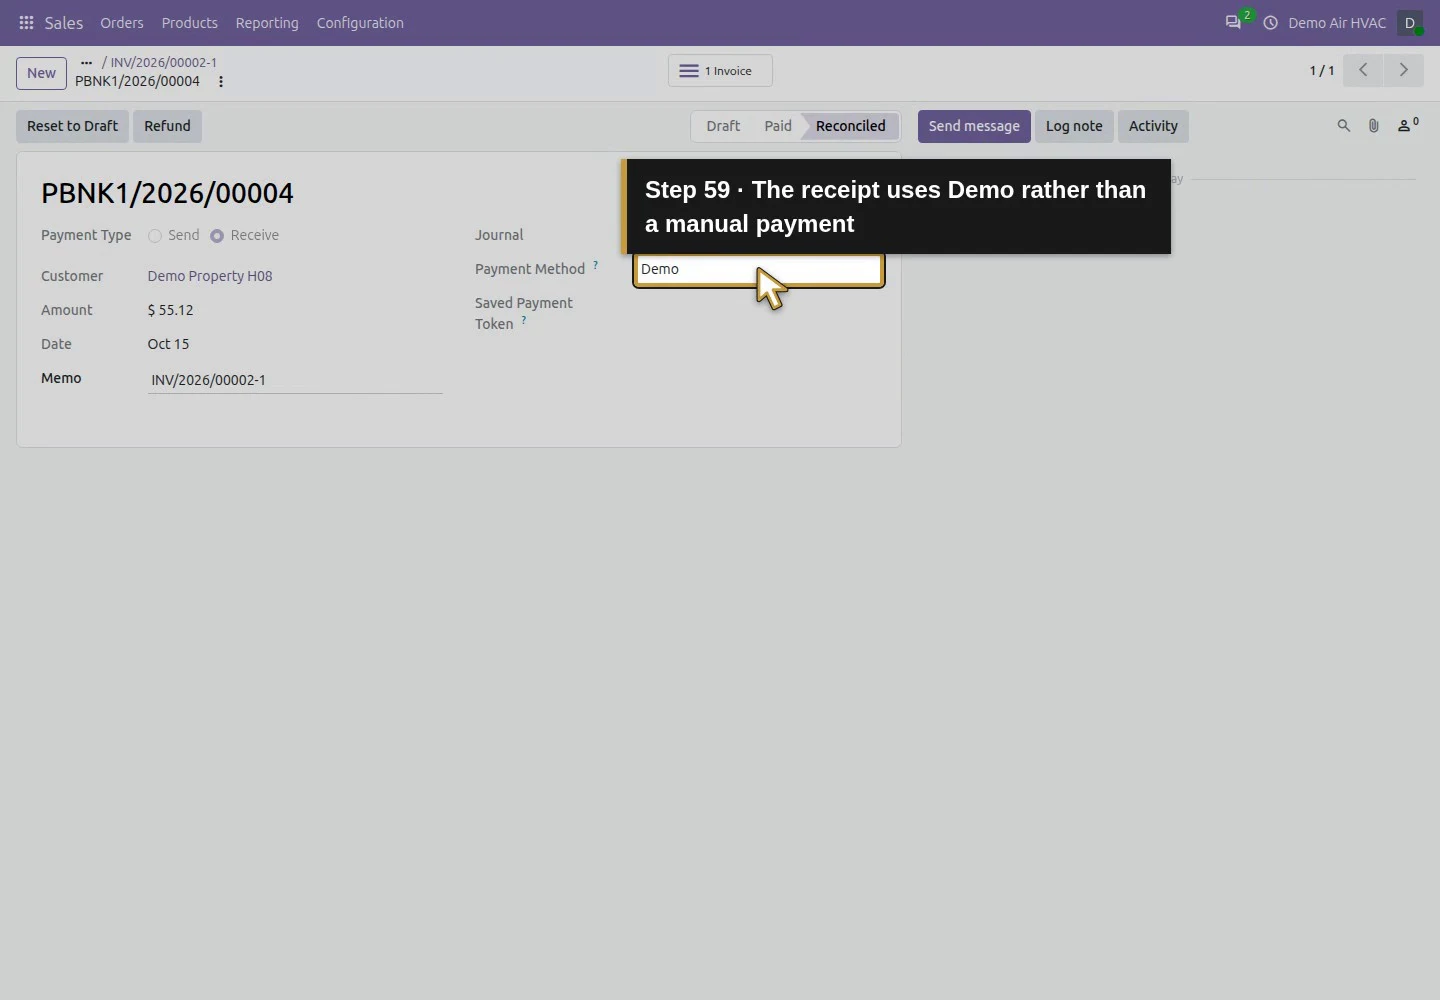Screen dimensions: 1440x1000
Task: Click the Reset to Draft button
Action: [72, 126]
